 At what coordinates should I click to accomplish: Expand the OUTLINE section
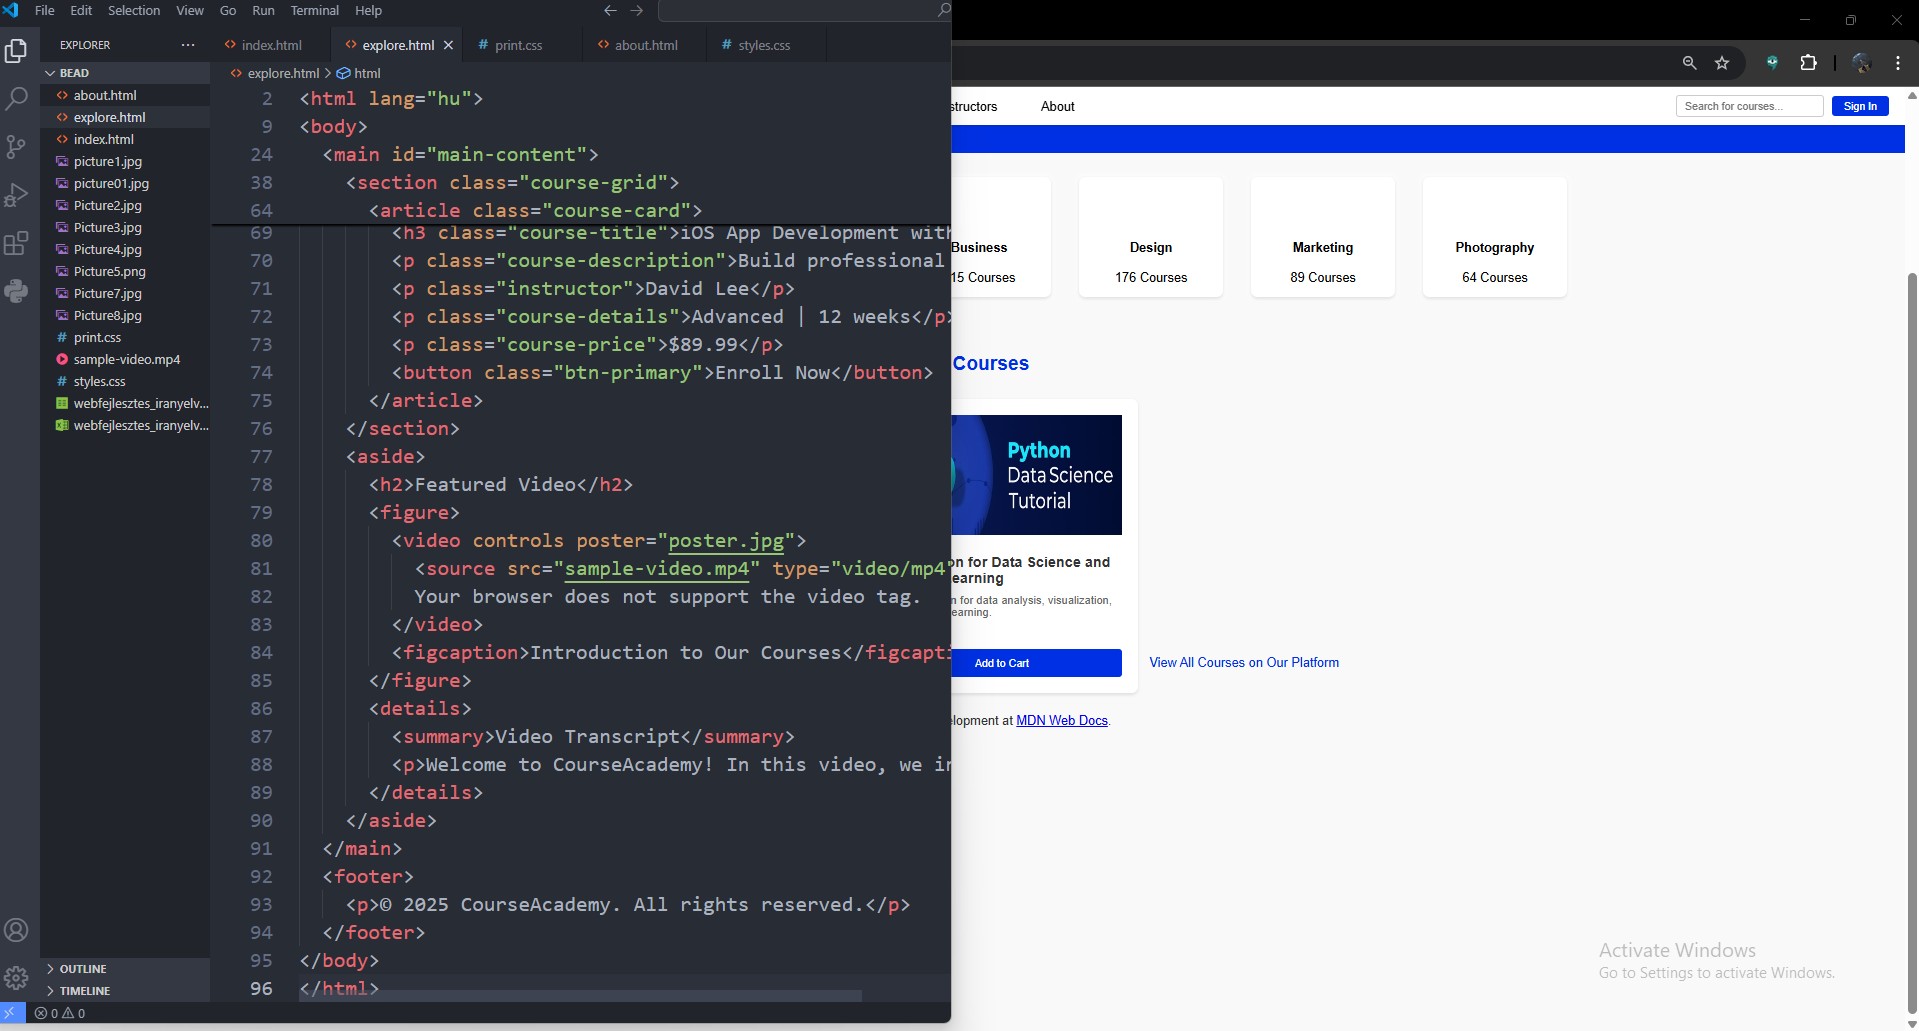click(x=125, y=969)
